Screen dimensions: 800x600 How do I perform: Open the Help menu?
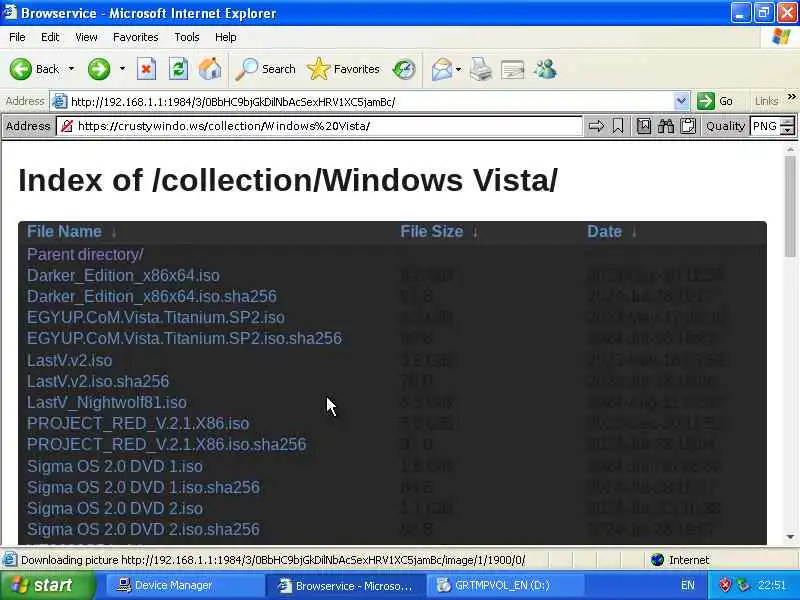coord(226,37)
